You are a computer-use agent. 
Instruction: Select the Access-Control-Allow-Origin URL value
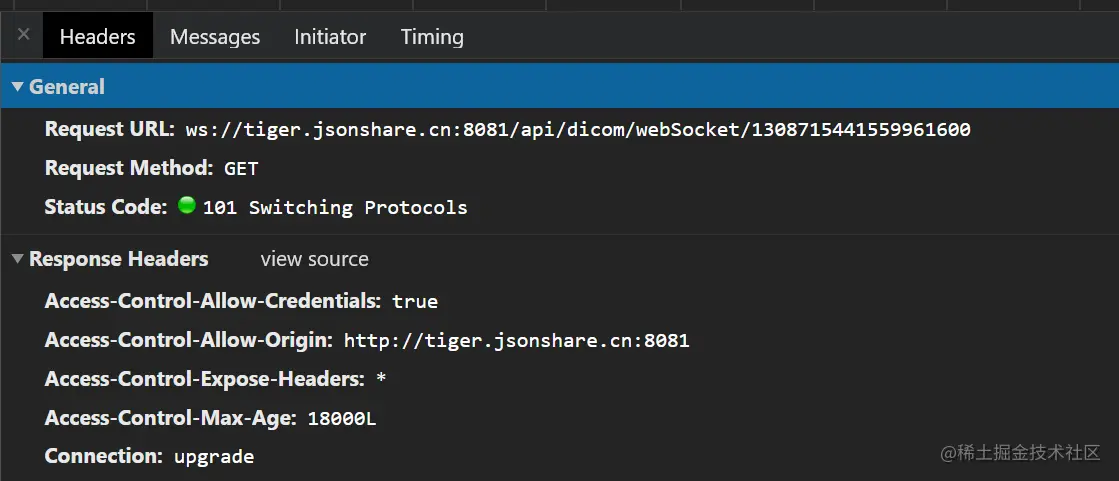click(x=516, y=340)
